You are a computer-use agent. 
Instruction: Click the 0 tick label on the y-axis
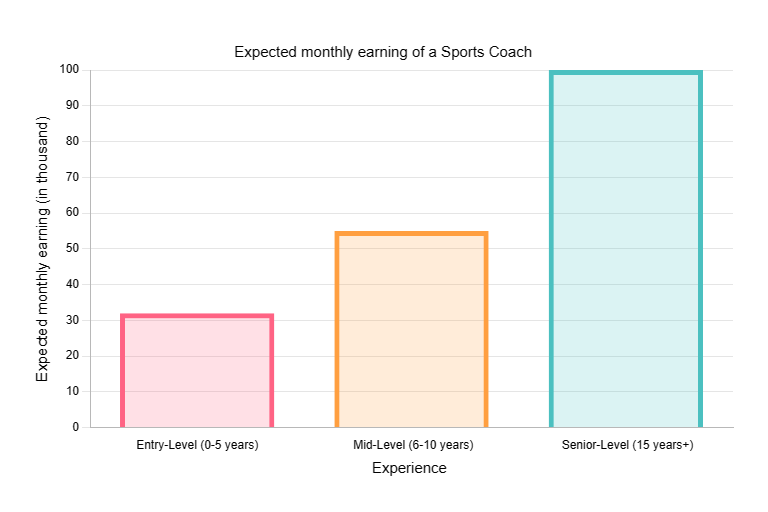pos(75,427)
